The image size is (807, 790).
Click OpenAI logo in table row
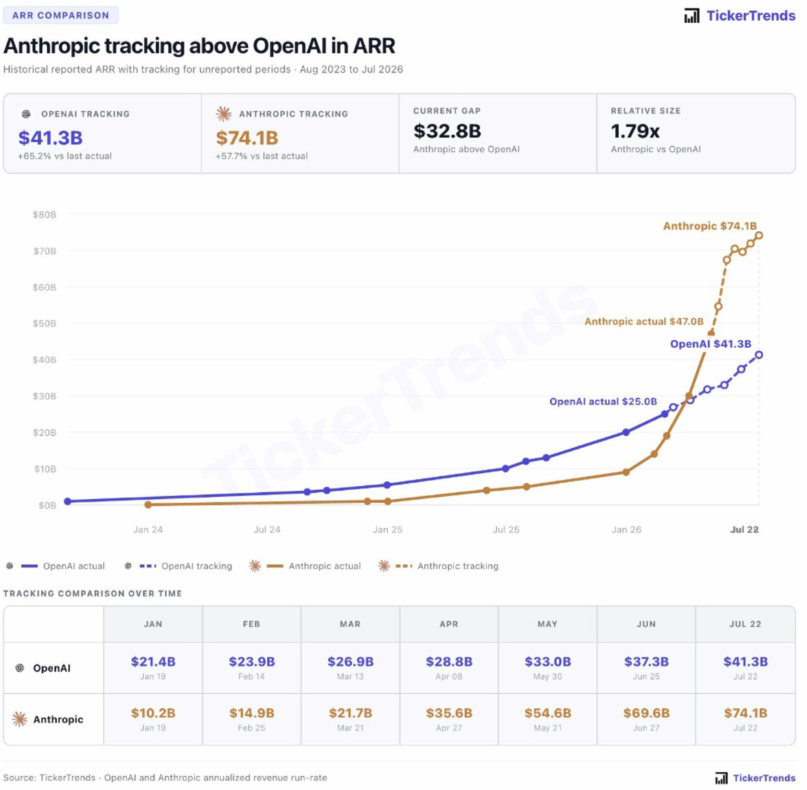pos(20,668)
